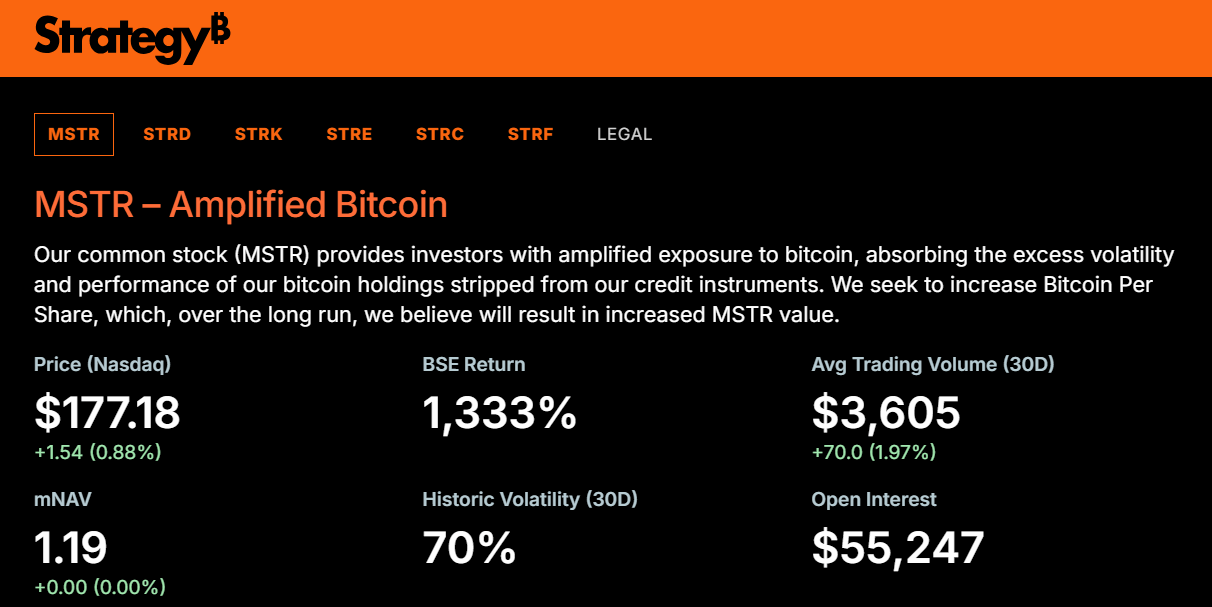Open the STRK tab

click(259, 134)
